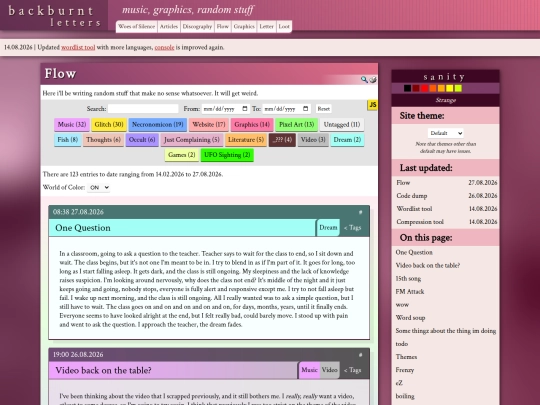
Task: Click the printer icon in Flow header
Action: pos(373,80)
